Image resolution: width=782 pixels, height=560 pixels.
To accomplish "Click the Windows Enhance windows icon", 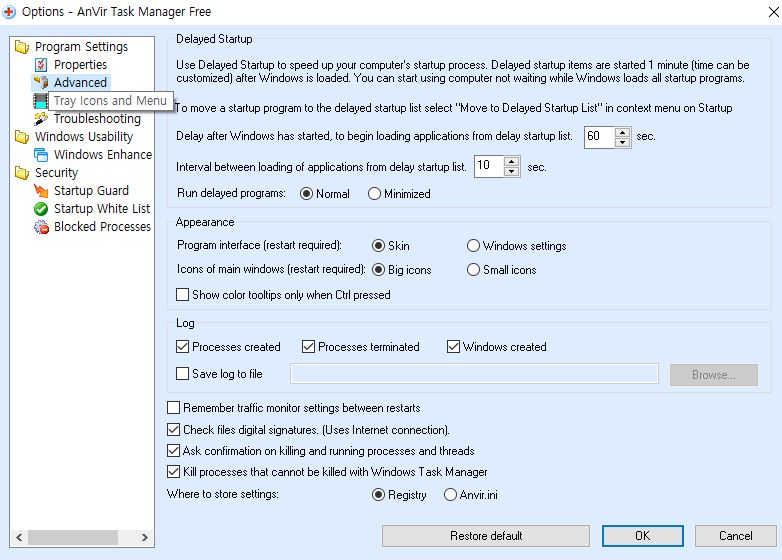I will coord(41,155).
